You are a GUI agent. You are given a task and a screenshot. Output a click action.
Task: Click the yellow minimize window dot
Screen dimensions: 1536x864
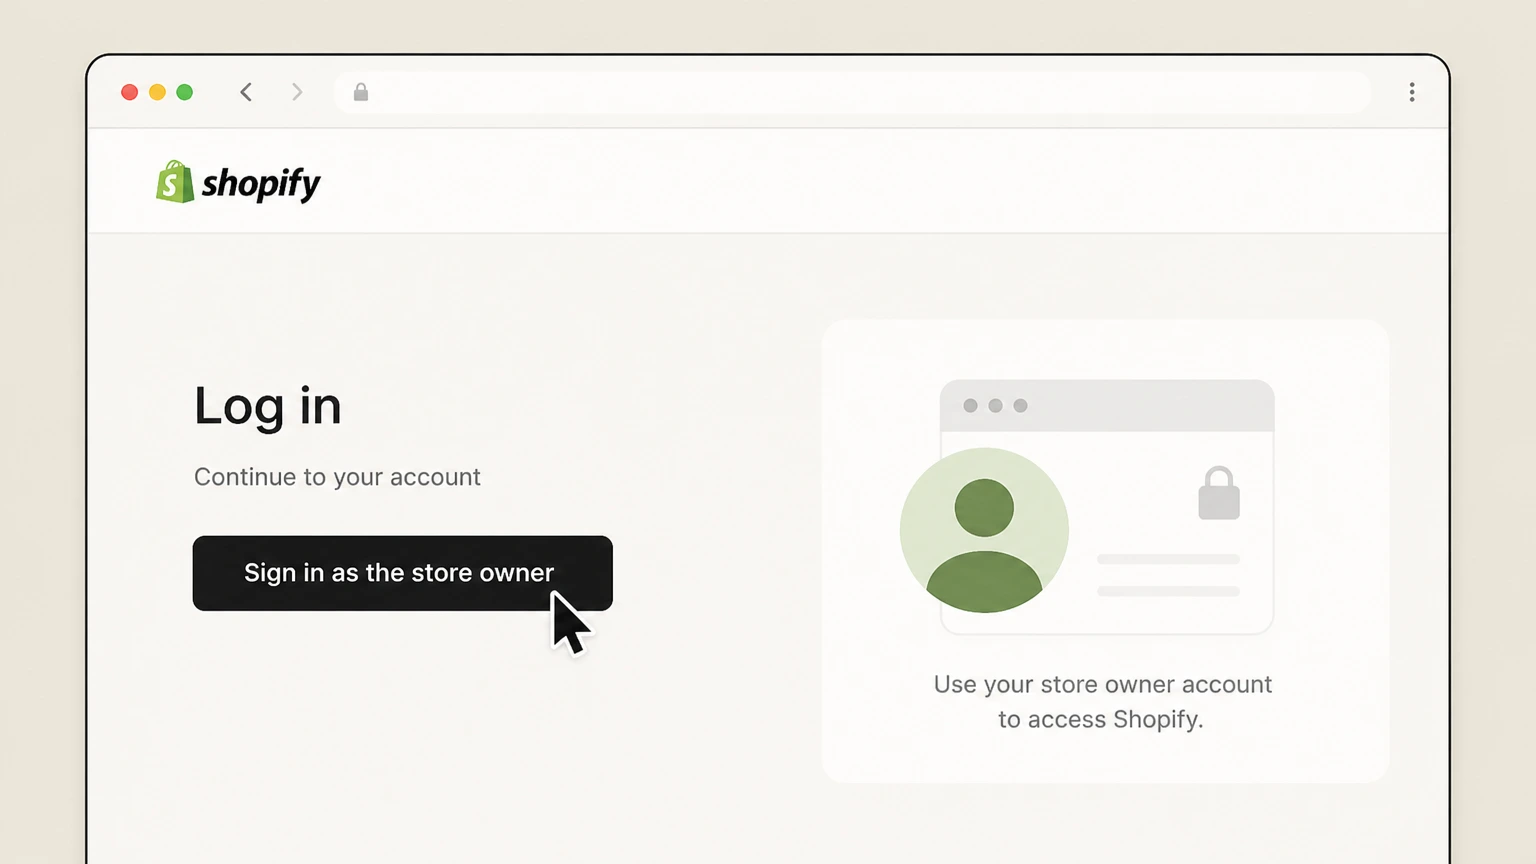[x=157, y=92]
